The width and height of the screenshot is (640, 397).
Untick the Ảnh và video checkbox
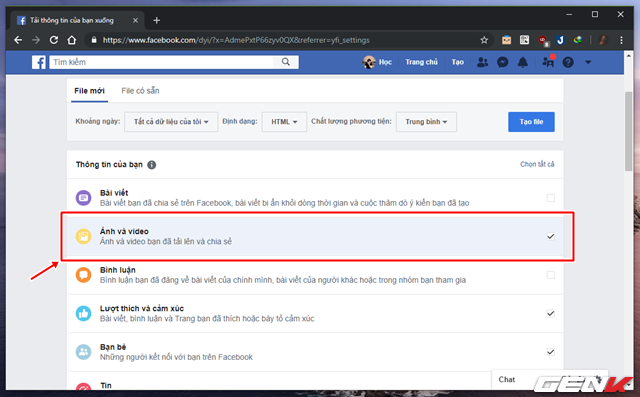(551, 236)
